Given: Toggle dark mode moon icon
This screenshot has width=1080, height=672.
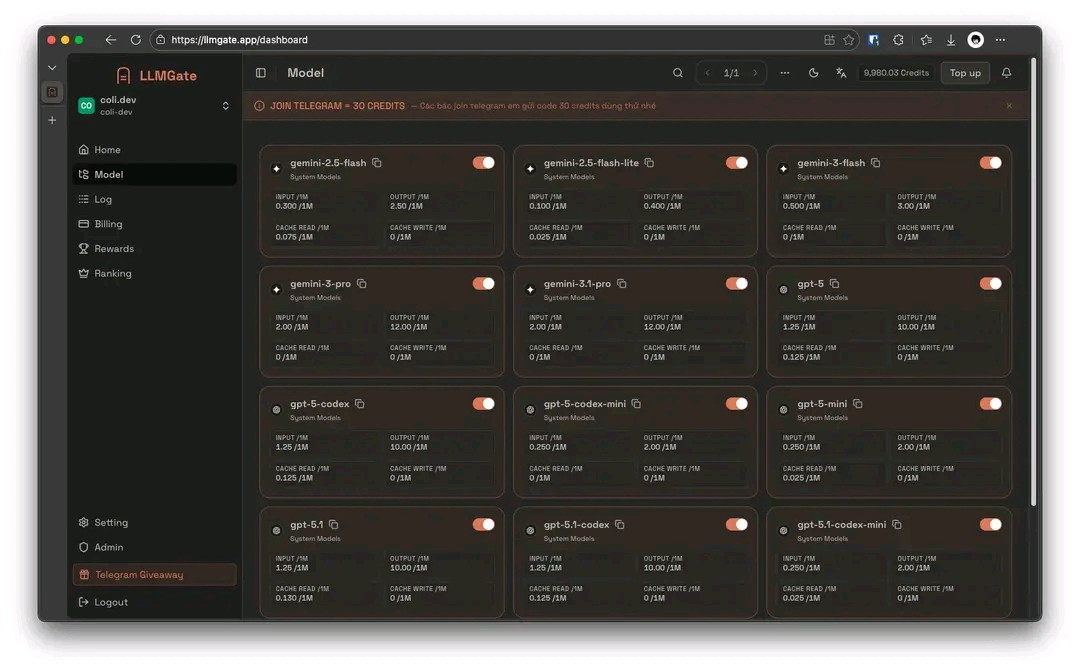Looking at the screenshot, I should pos(813,73).
